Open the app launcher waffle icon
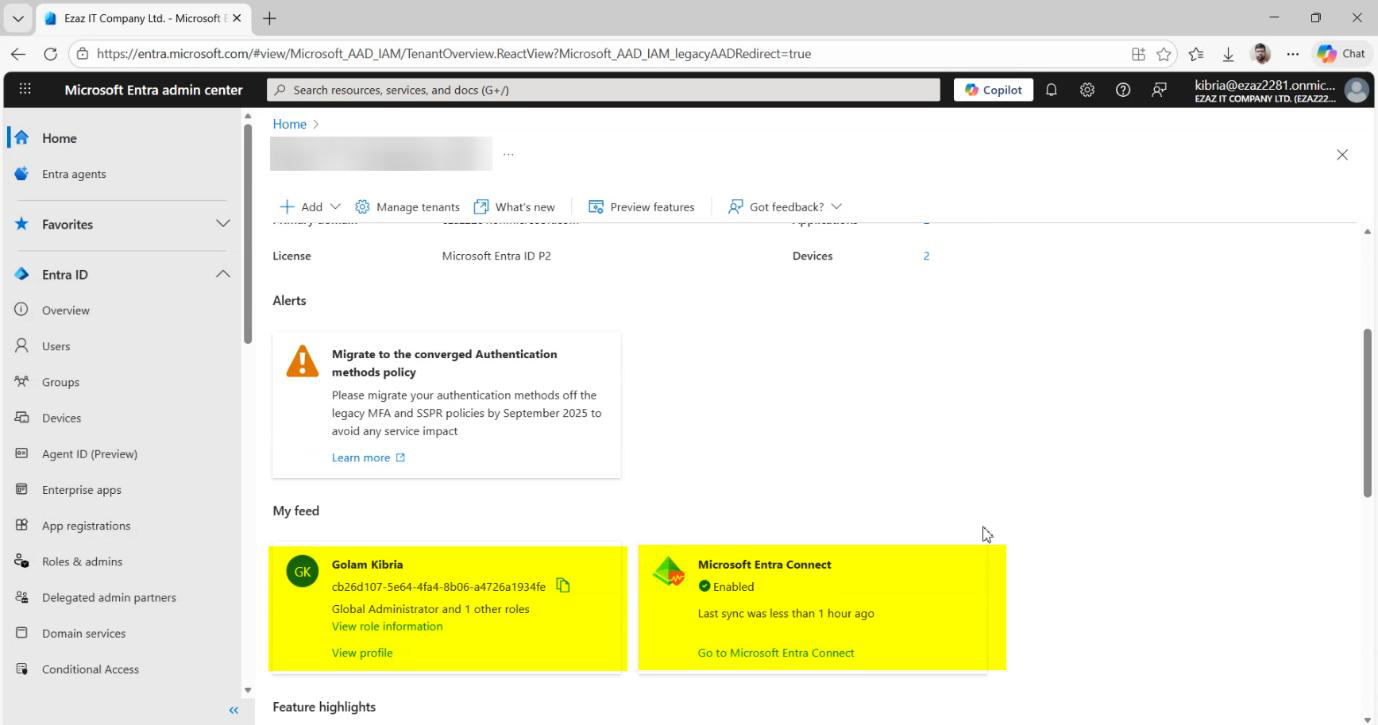The image size is (1378, 725). (x=25, y=90)
